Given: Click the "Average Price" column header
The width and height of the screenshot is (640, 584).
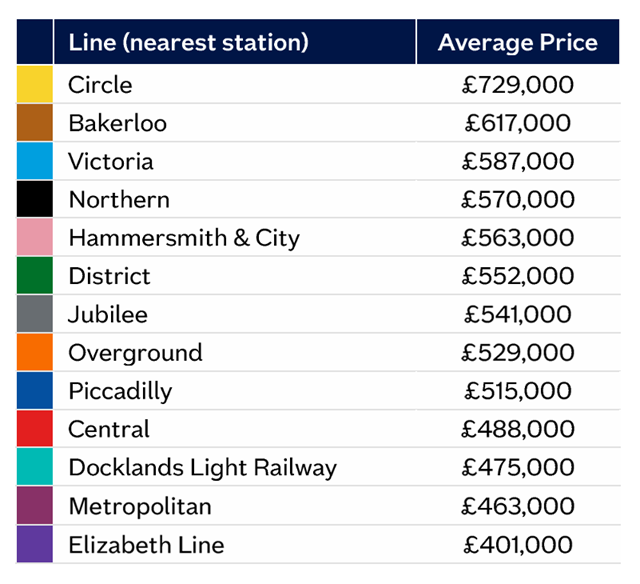Looking at the screenshot, I should click(518, 42).
